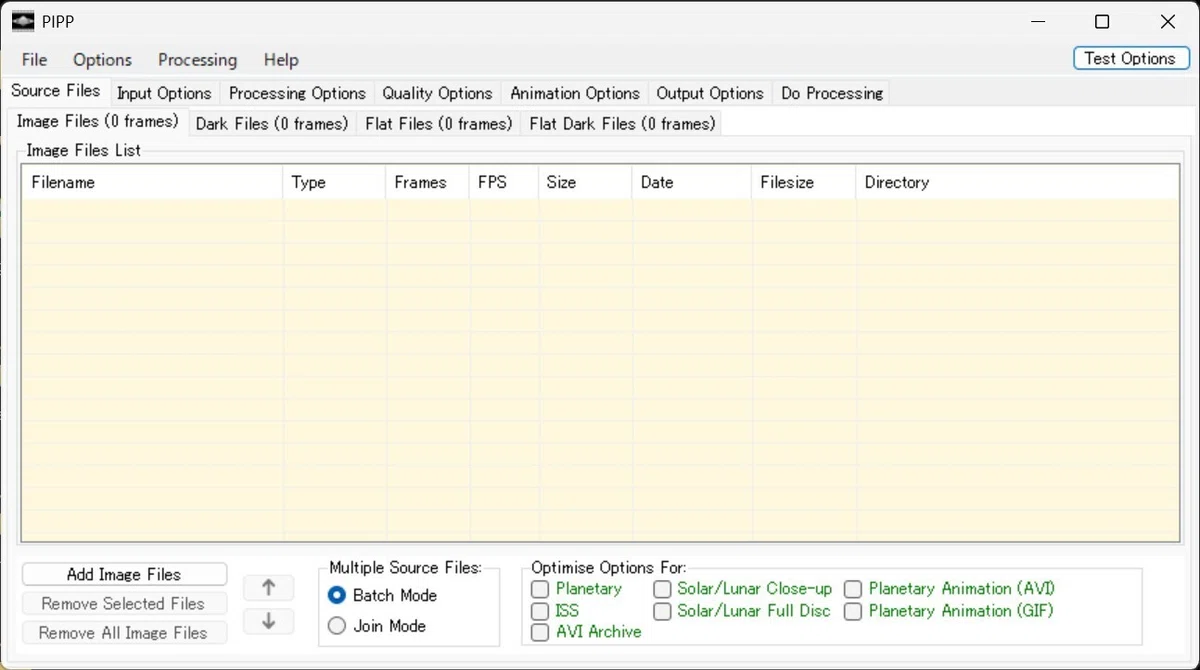Select the Image Files (0 frames) tab
Image resolution: width=1200 pixels, height=670 pixels.
click(x=97, y=121)
